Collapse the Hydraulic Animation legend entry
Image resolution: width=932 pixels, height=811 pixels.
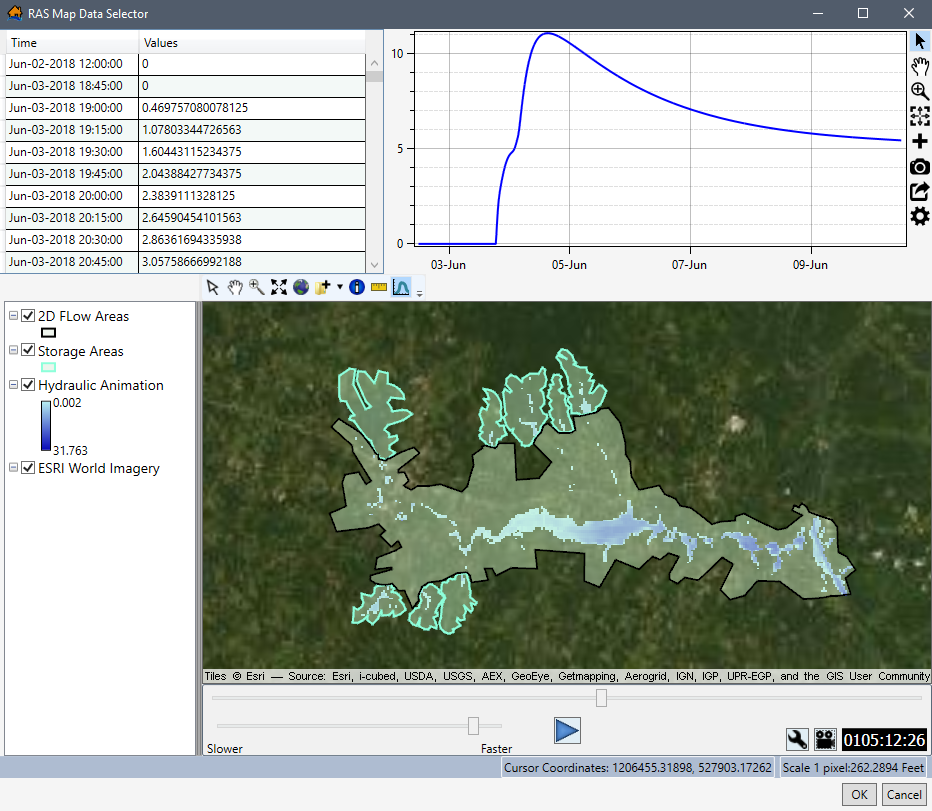(x=14, y=385)
